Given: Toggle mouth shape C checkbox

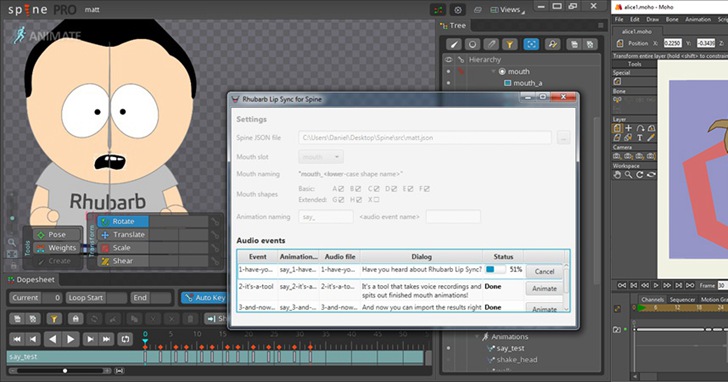Looking at the screenshot, I should click(377, 189).
